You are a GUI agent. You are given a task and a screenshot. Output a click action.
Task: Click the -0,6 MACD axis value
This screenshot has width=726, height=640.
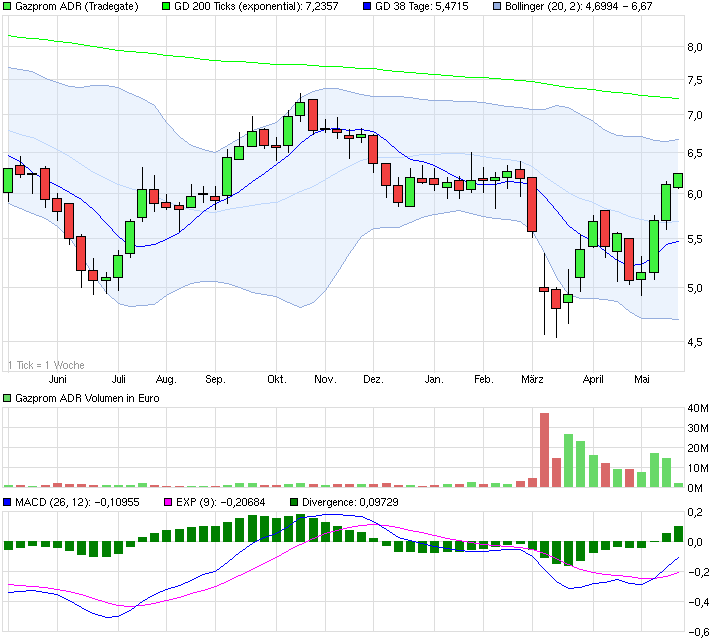(x=699, y=632)
